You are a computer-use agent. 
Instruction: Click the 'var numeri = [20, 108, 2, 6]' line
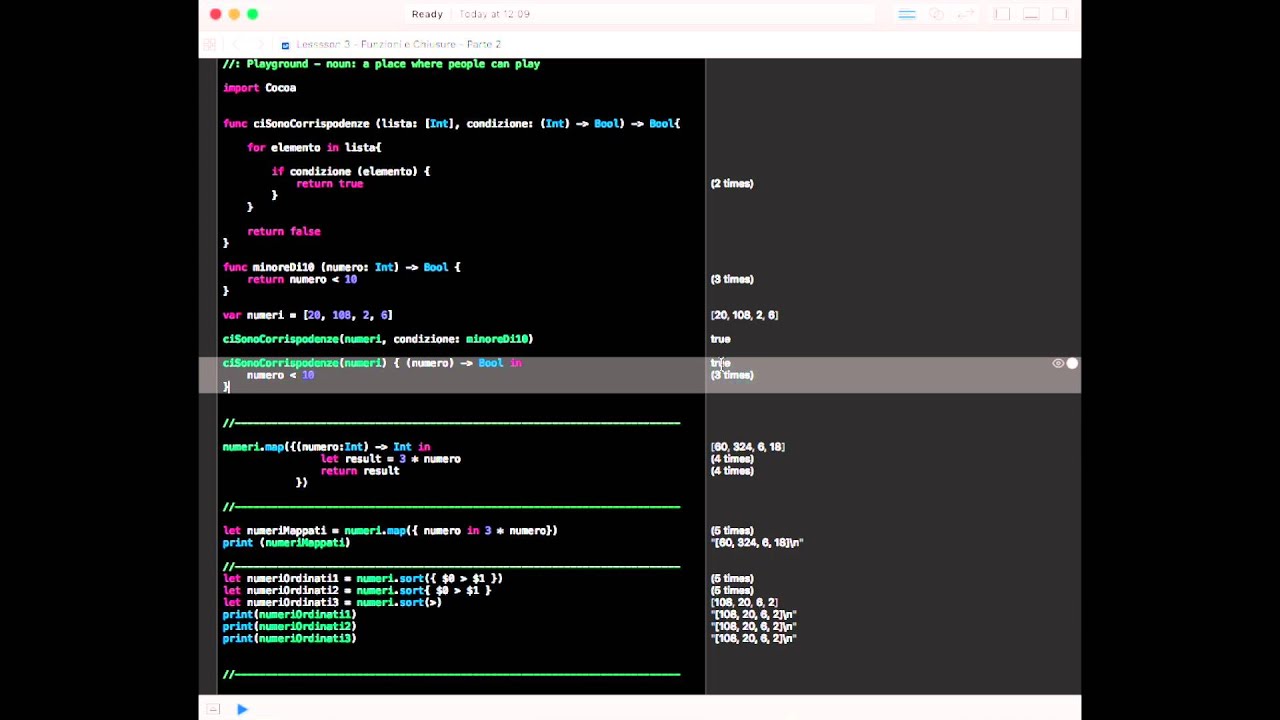[x=308, y=315]
